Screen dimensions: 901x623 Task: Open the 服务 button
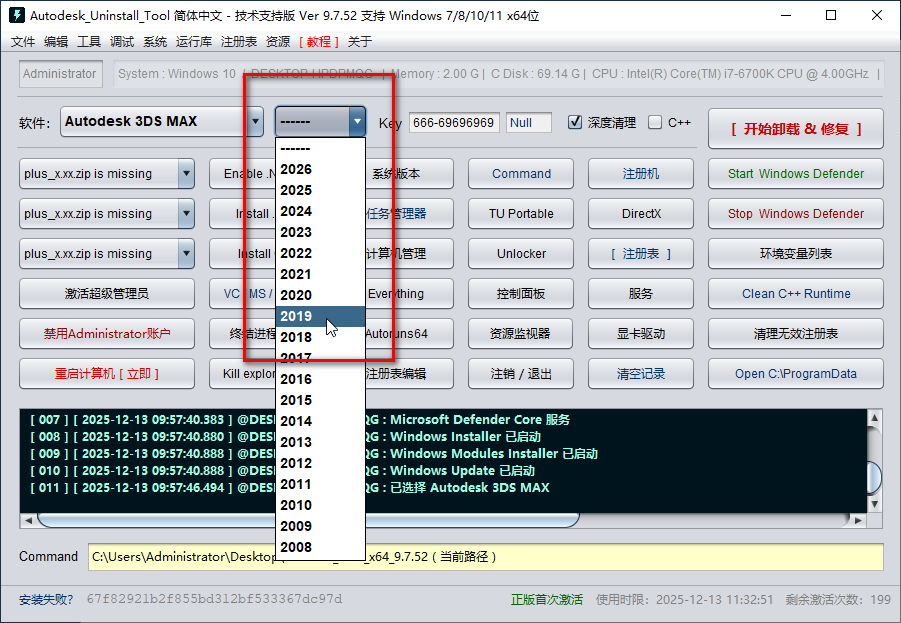click(x=641, y=294)
